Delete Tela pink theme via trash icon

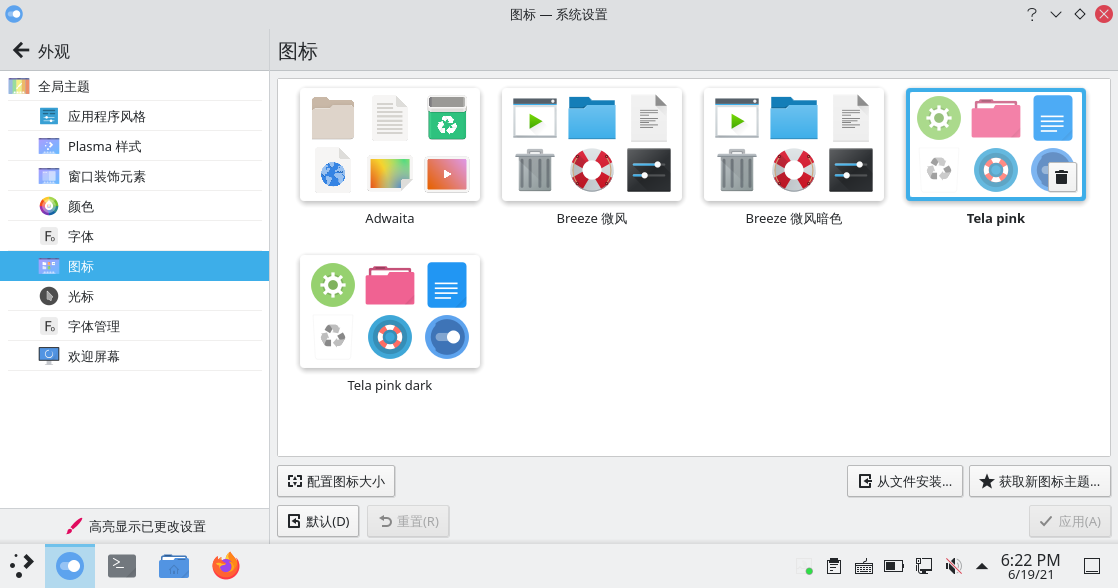click(1061, 179)
